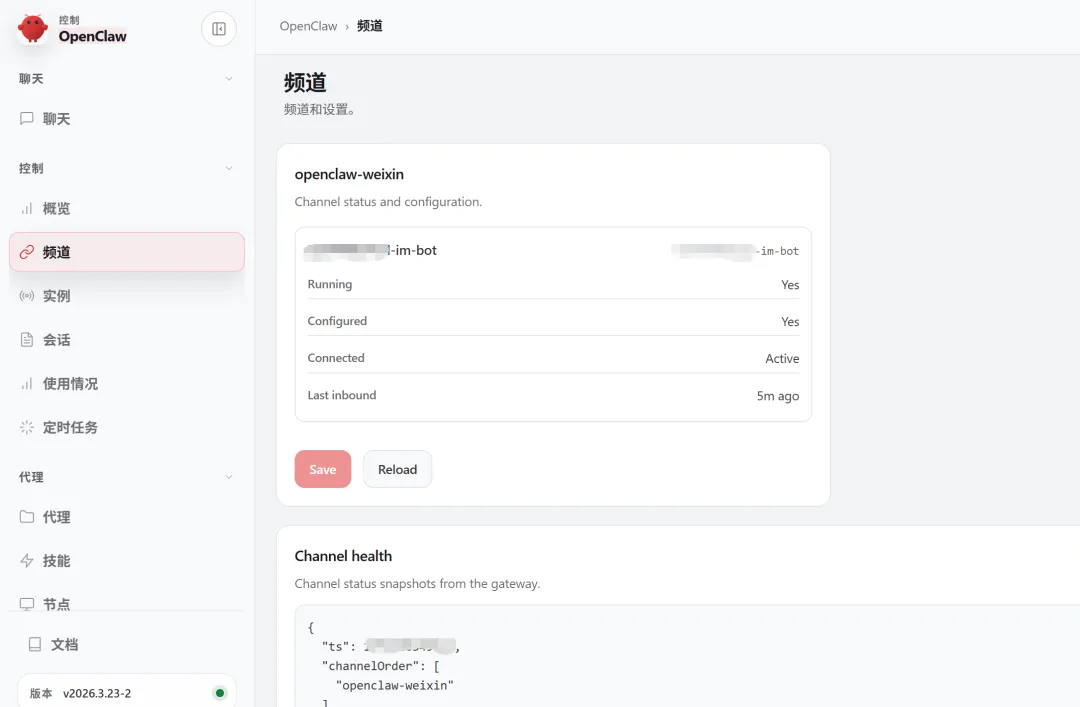Screen dimensions: 1080x707
Task: Click the Configured row label
Action: click(x=337, y=321)
